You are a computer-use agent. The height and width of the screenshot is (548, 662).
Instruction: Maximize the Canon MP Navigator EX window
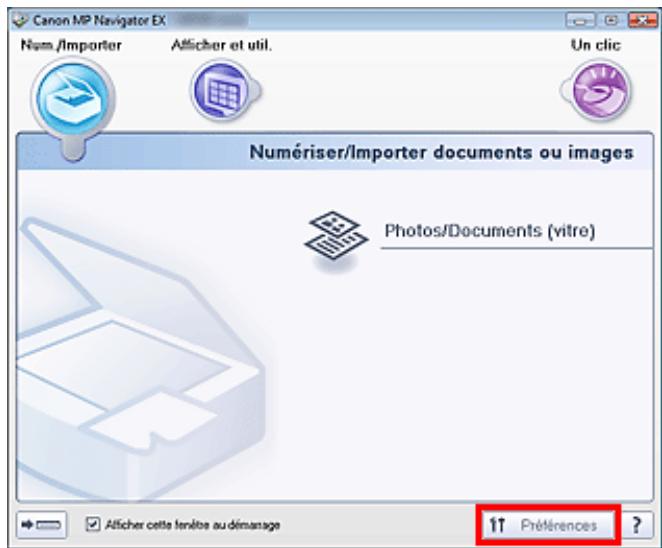pos(611,20)
